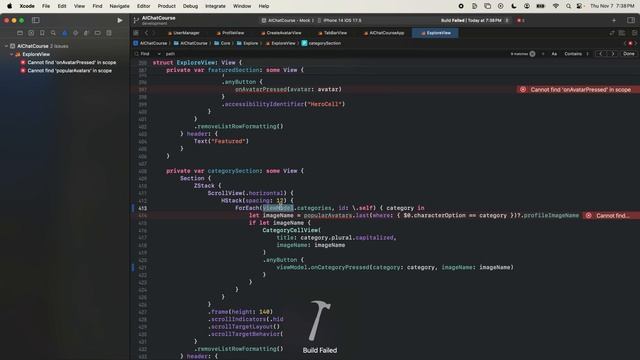Image resolution: width=640 pixels, height=360 pixels.
Task: Collapse the AIChatCourse issues group
Action: 6,46
